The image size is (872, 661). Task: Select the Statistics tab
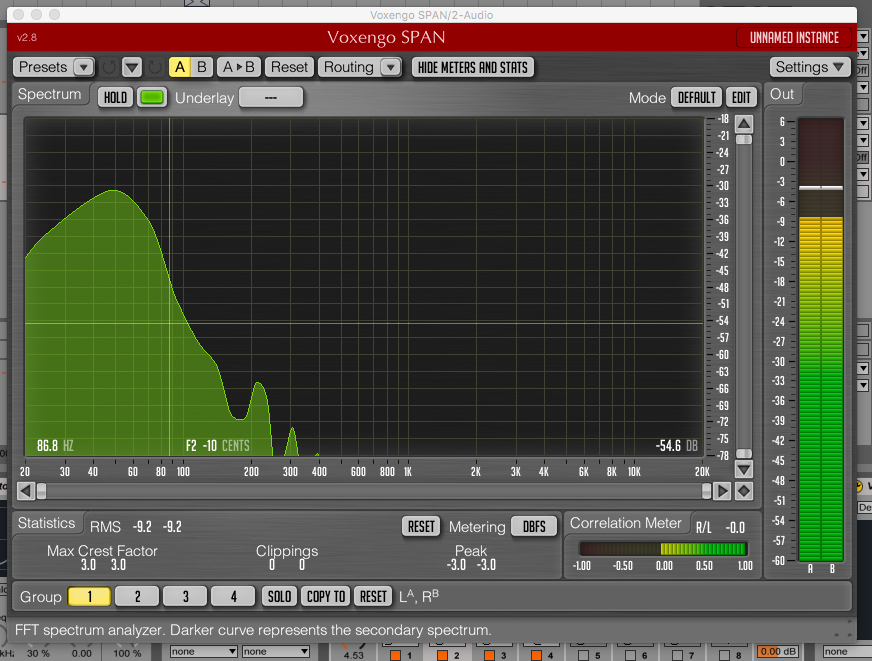click(47, 523)
